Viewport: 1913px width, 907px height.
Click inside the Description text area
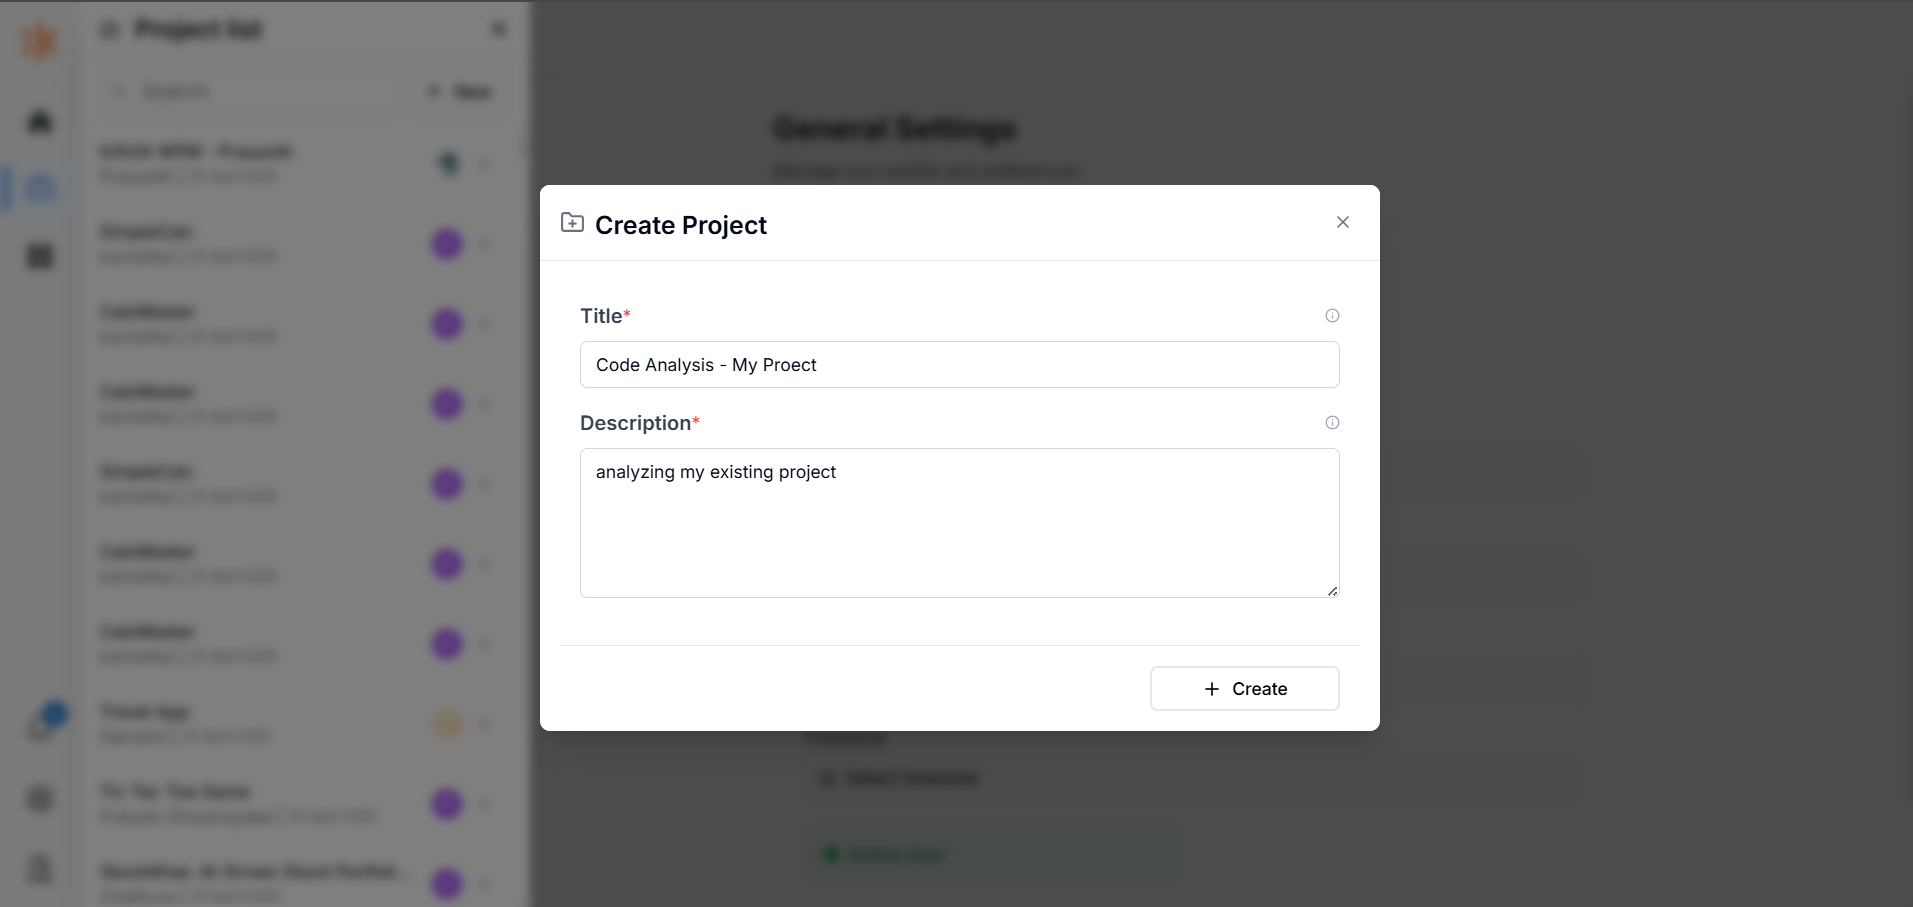(960, 523)
